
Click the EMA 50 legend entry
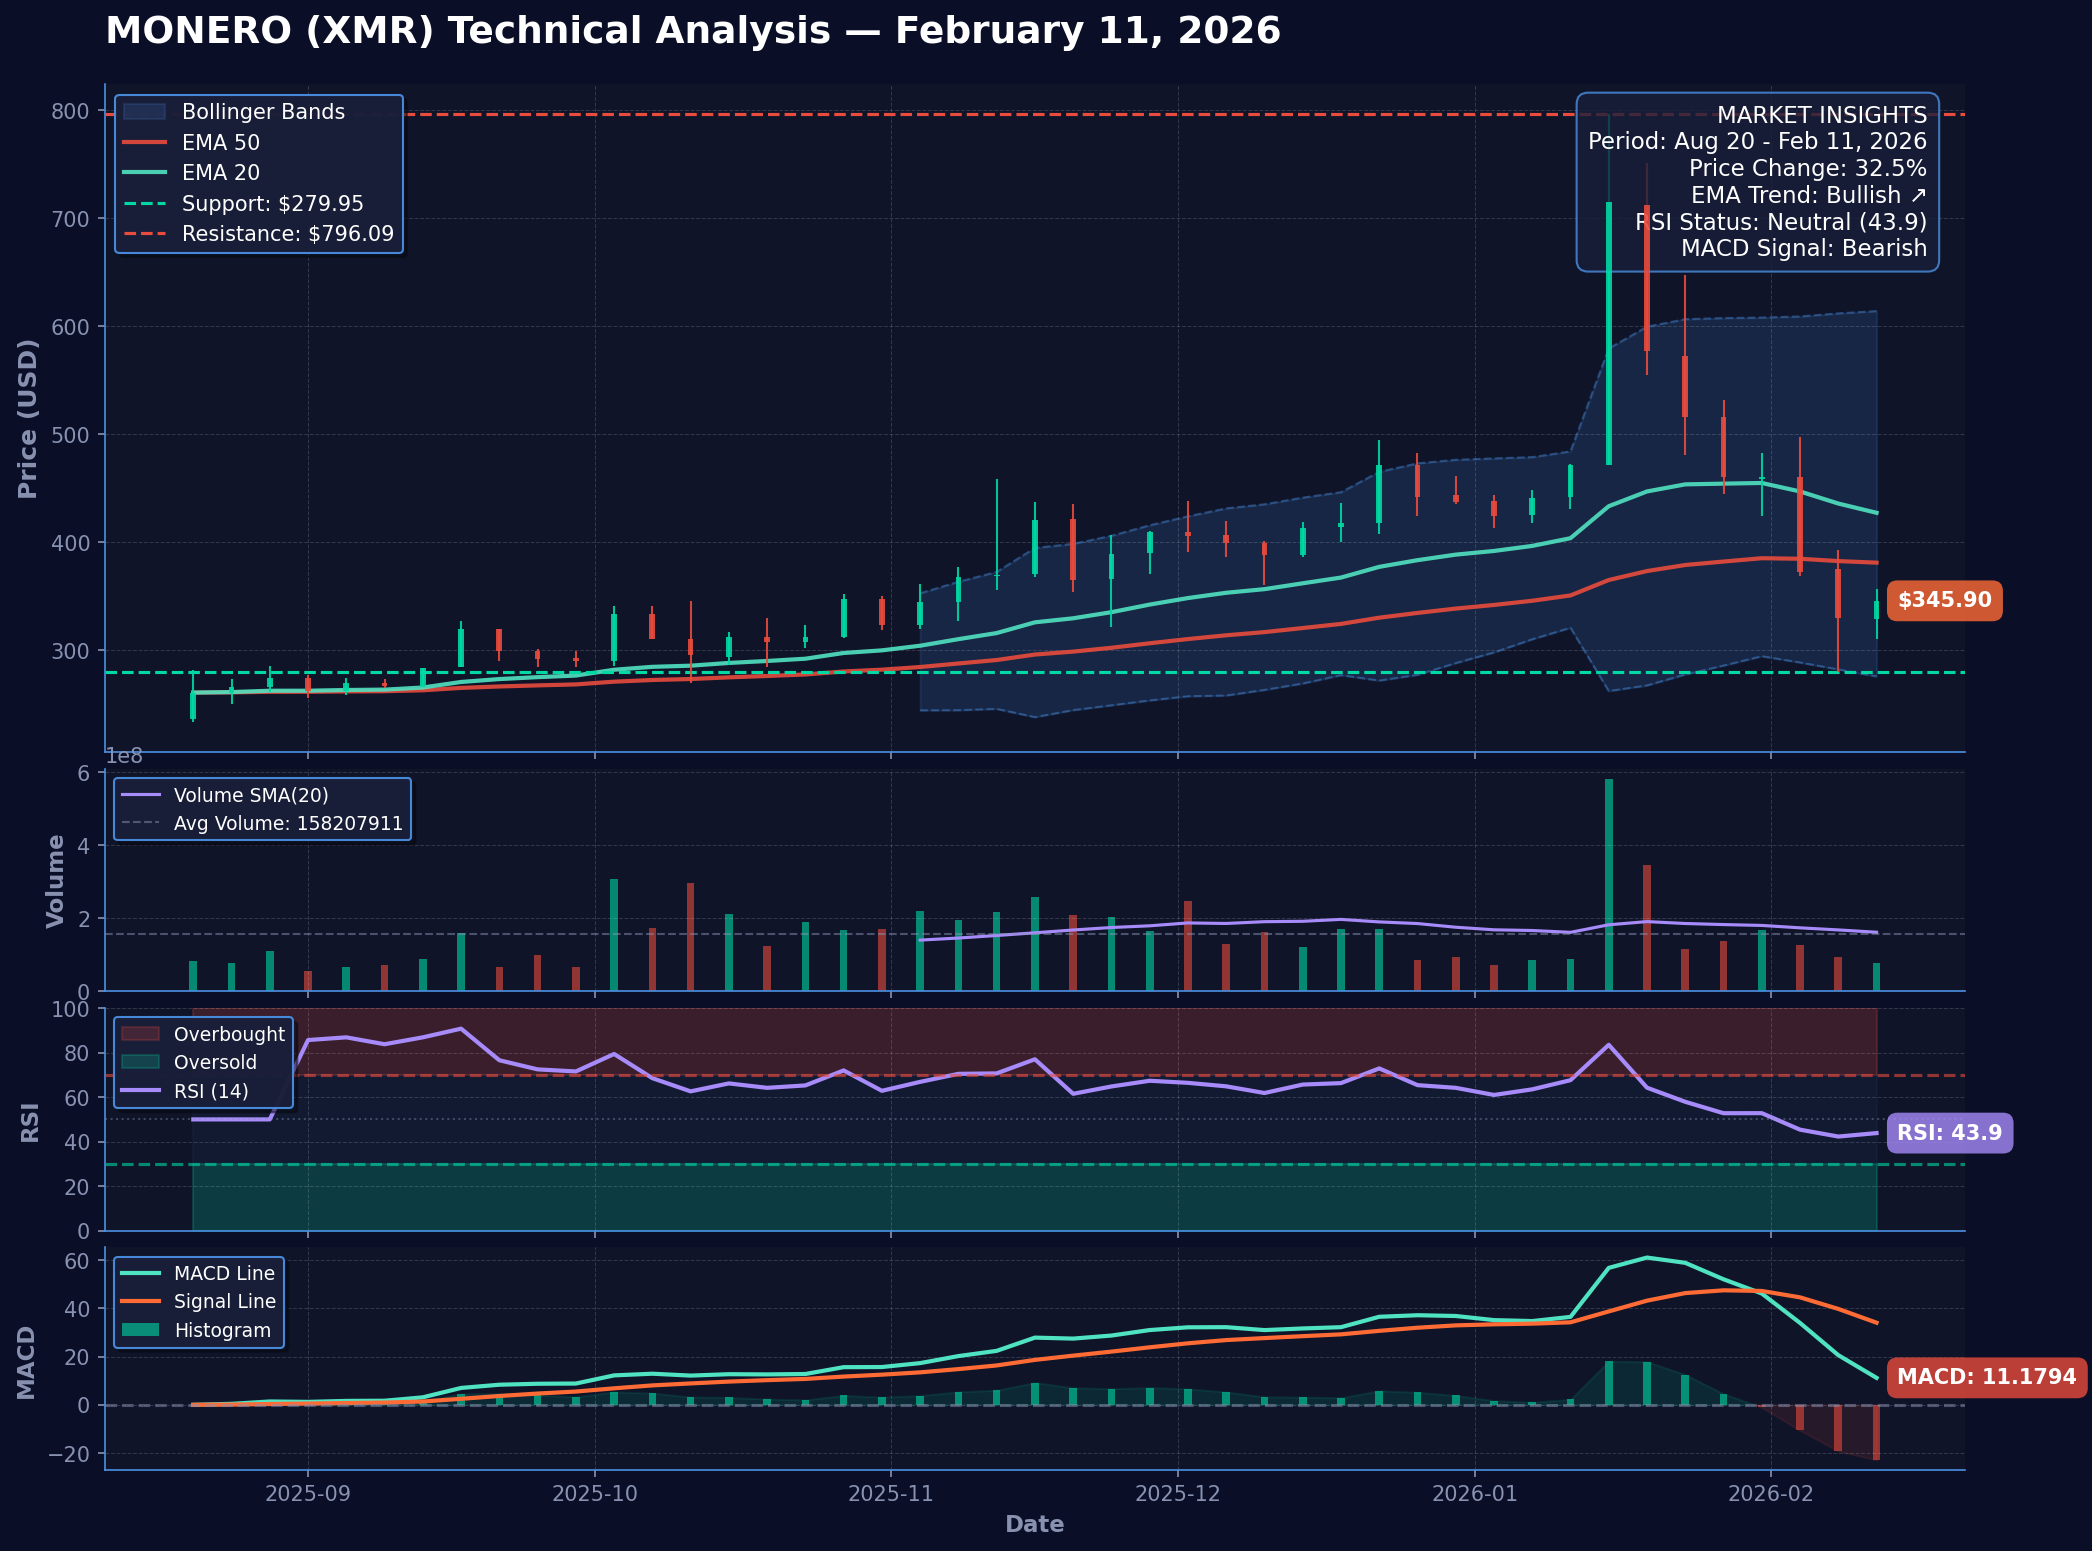(x=220, y=143)
